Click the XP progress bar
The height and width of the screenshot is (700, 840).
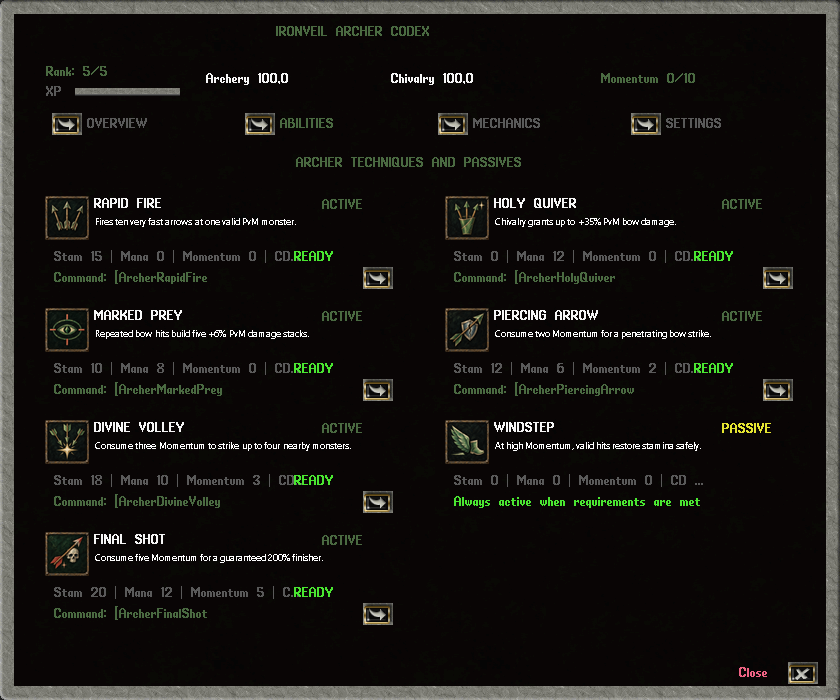pos(128,92)
